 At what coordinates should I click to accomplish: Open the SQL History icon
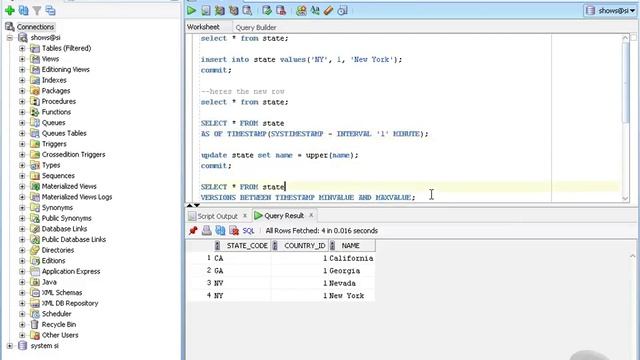pyautogui.click(x=342, y=10)
